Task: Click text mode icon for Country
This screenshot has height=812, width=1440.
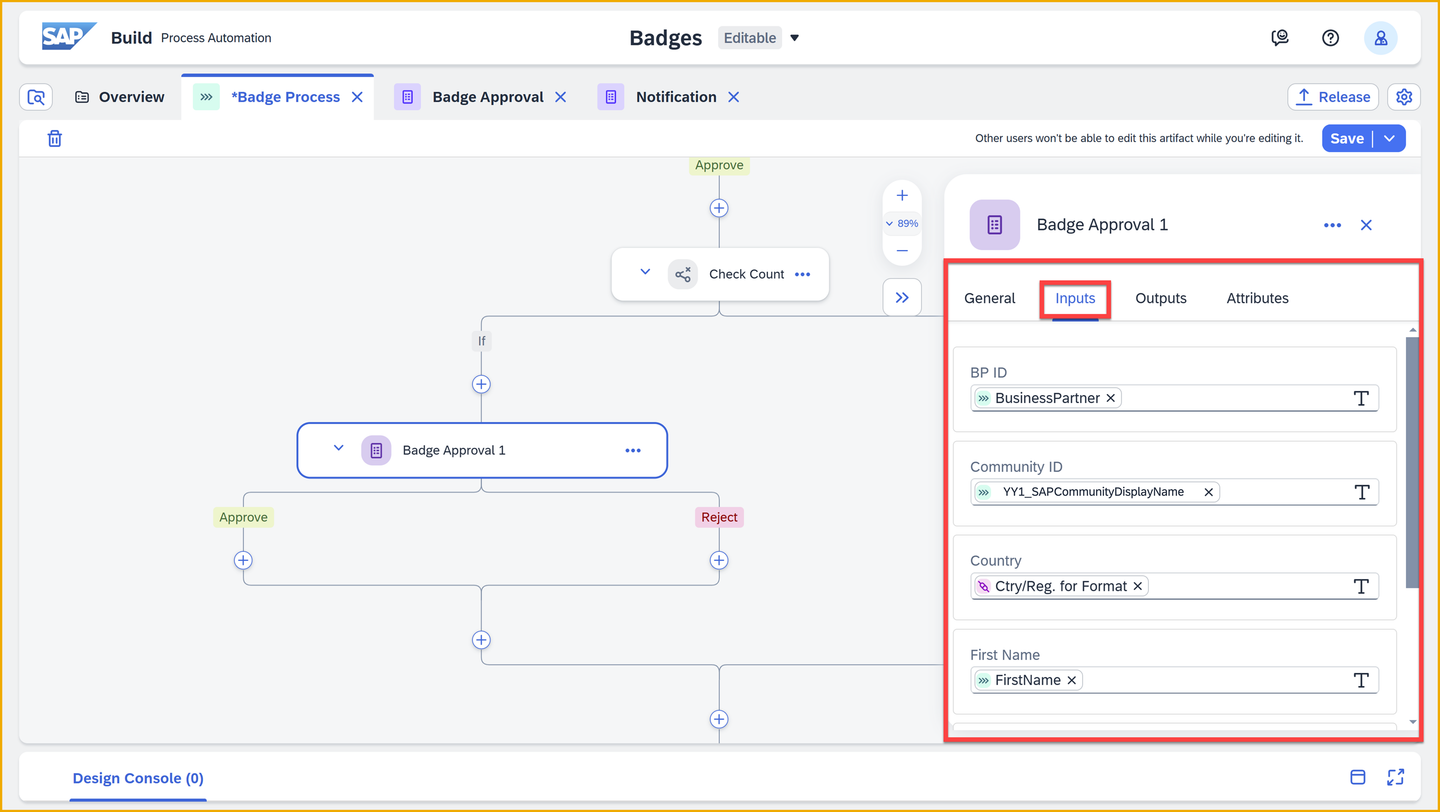Action: 1361,586
